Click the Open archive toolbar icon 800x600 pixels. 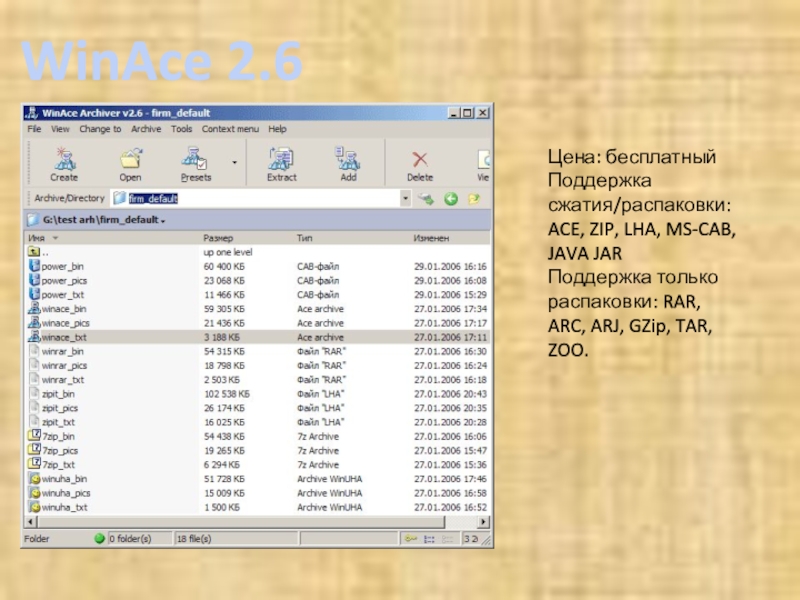coord(131,164)
